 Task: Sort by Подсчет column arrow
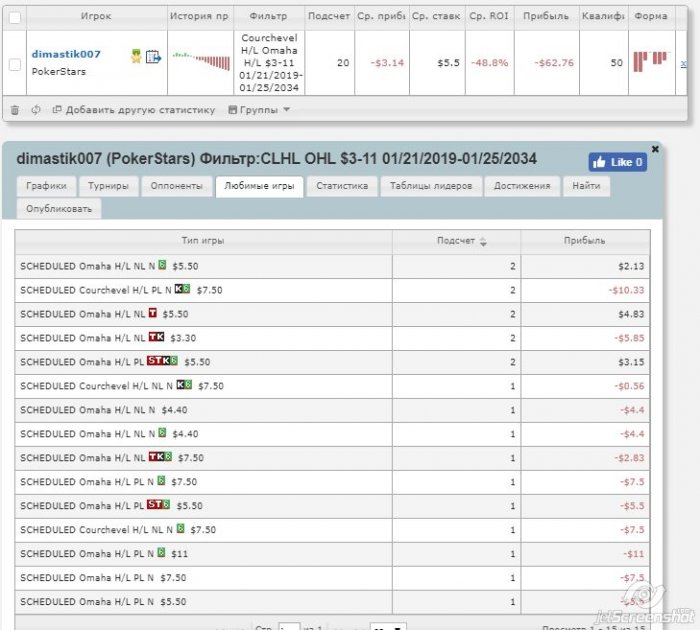[x=483, y=242]
